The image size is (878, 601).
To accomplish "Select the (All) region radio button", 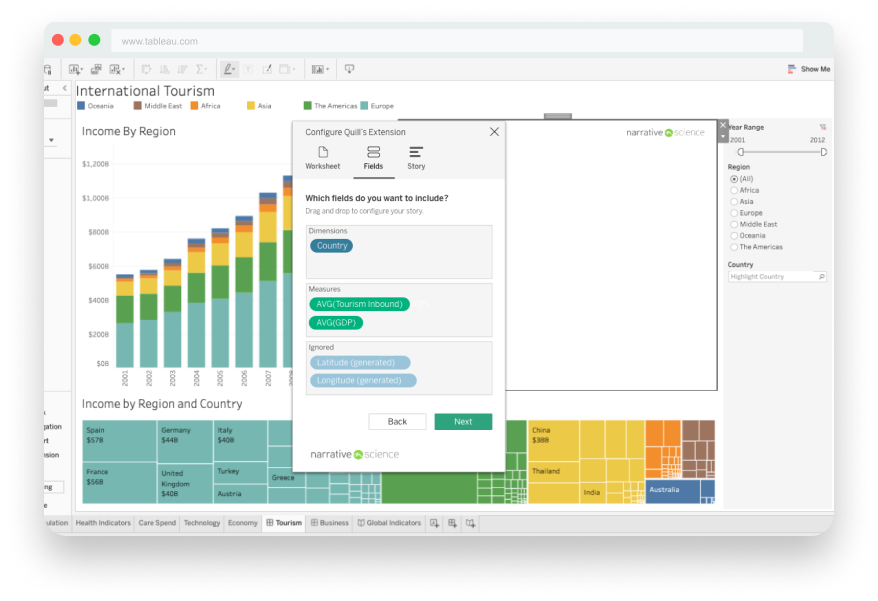I will [x=734, y=178].
